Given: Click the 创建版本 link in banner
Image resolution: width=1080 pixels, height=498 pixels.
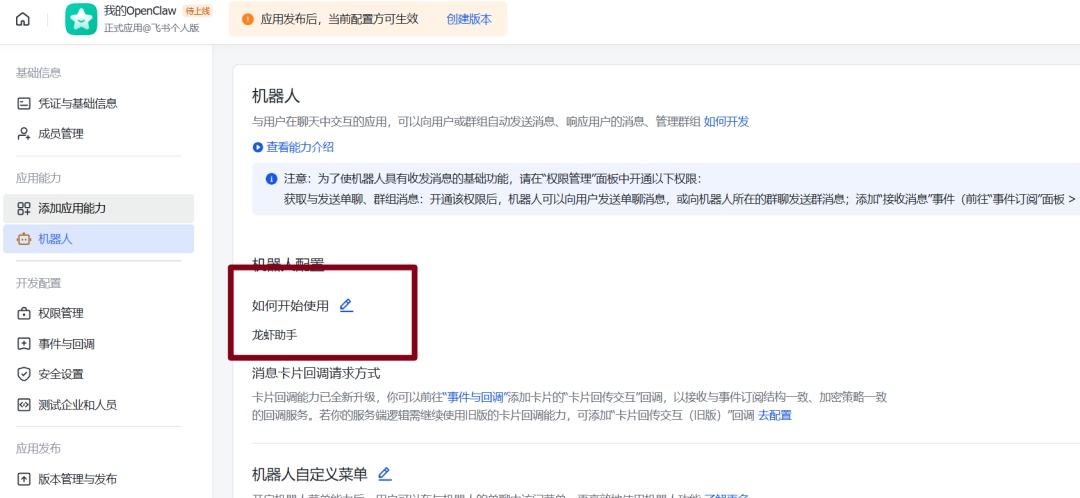Looking at the screenshot, I should [x=469, y=19].
